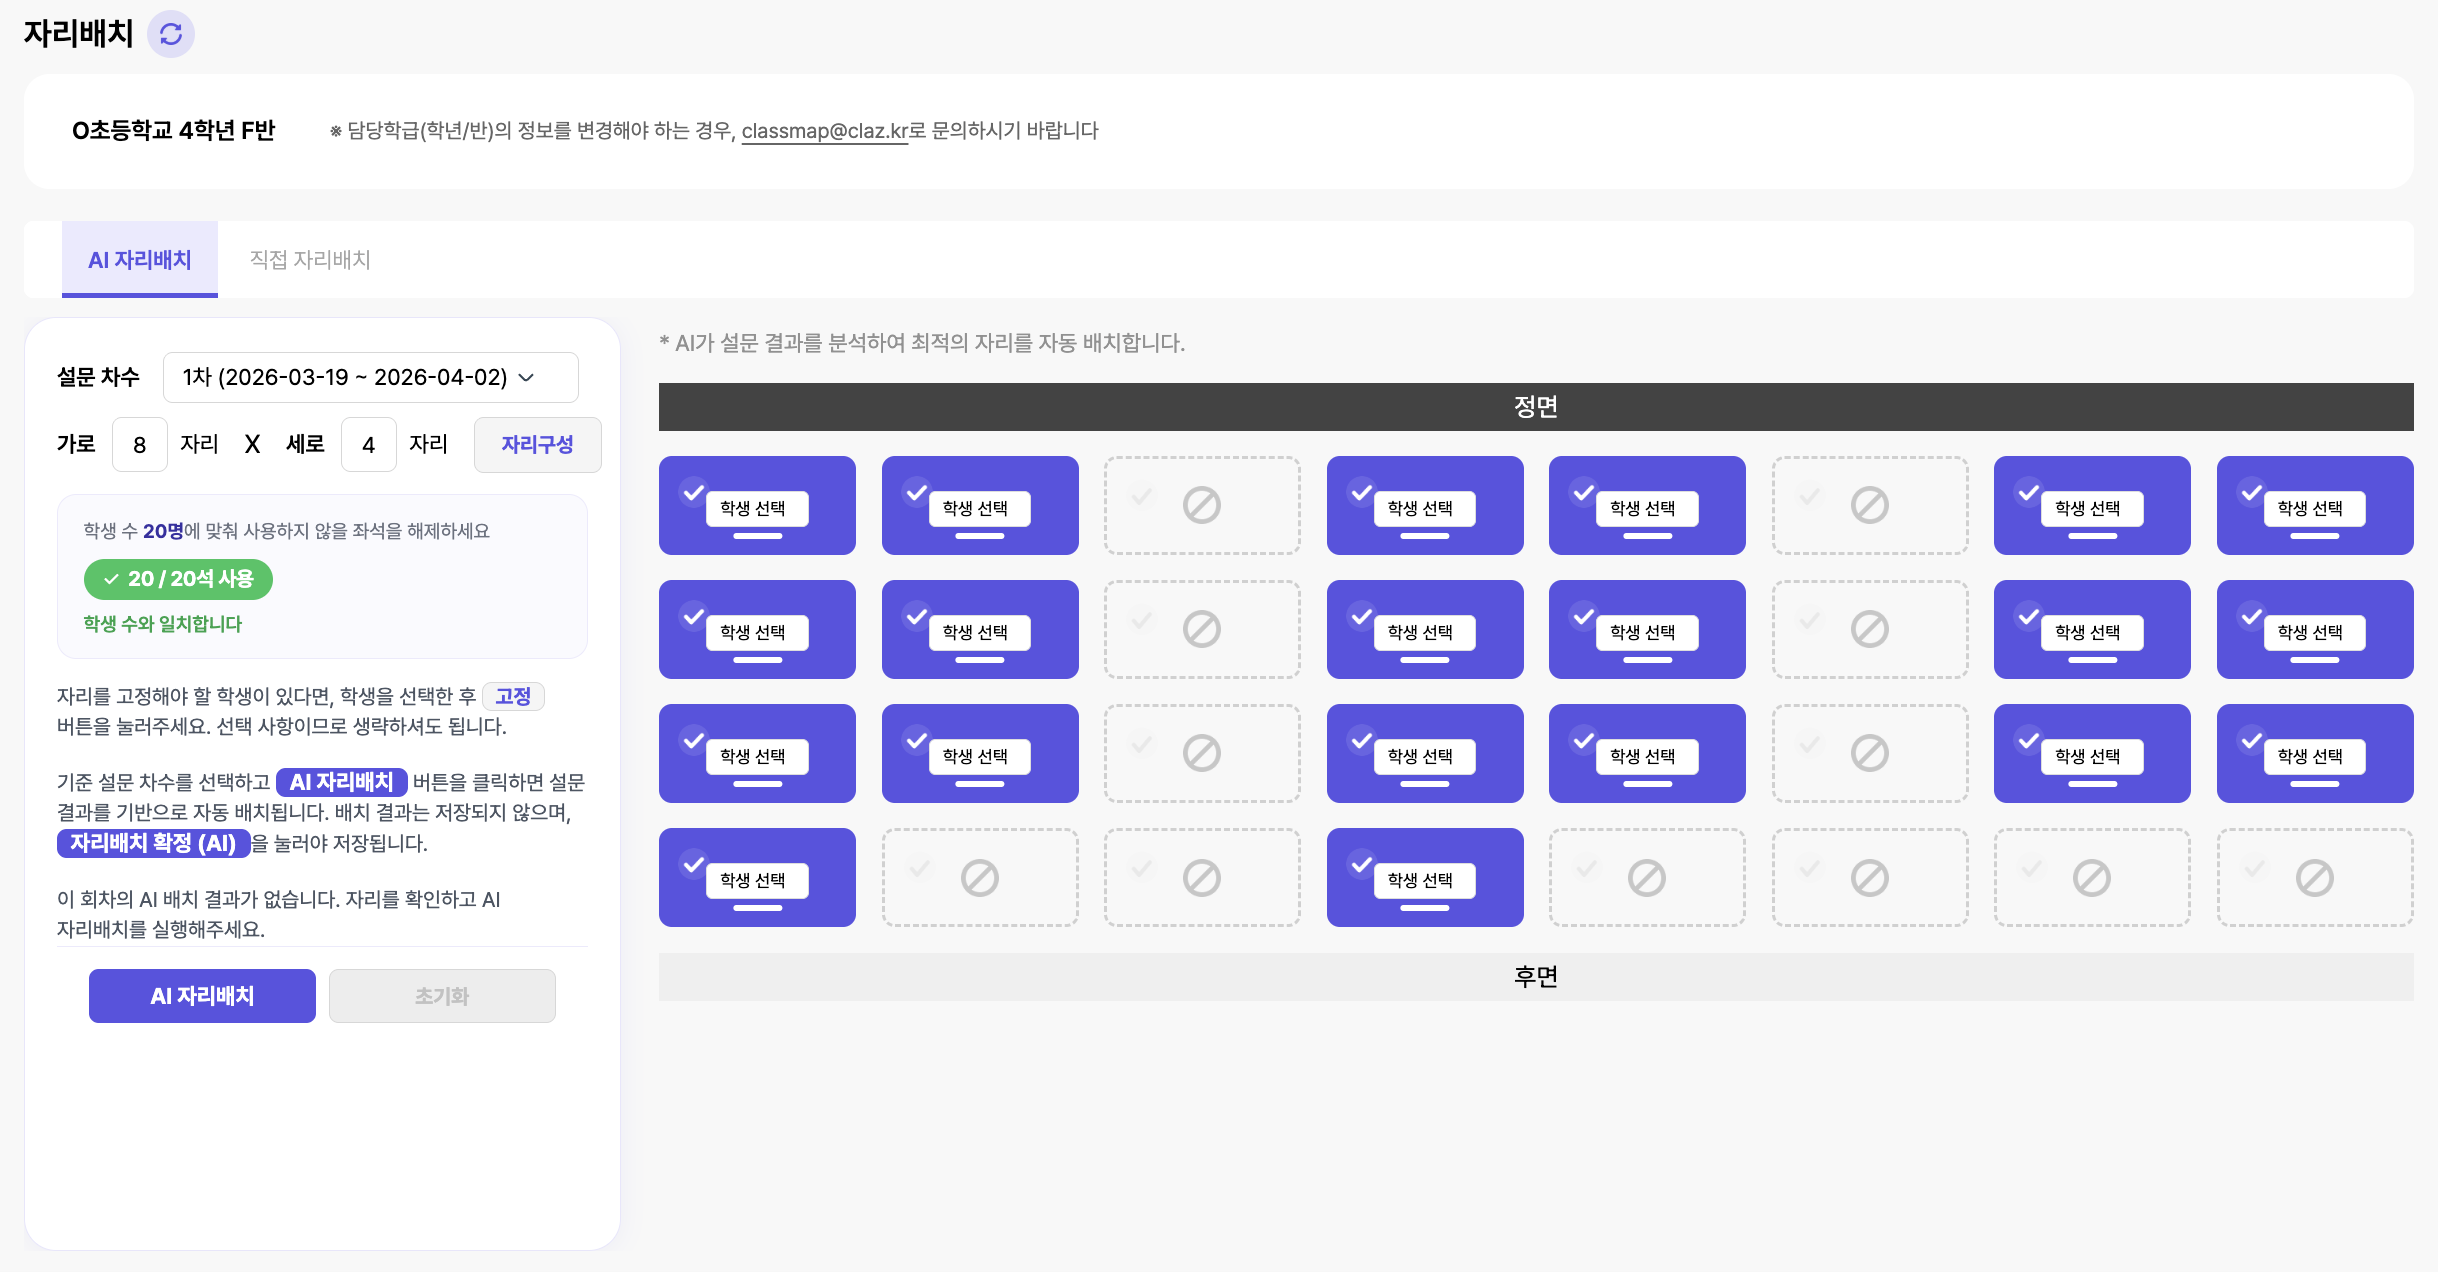Click disabled-seat icon in row 3, column 3
This screenshot has width=2438, height=1272.
[x=1201, y=753]
